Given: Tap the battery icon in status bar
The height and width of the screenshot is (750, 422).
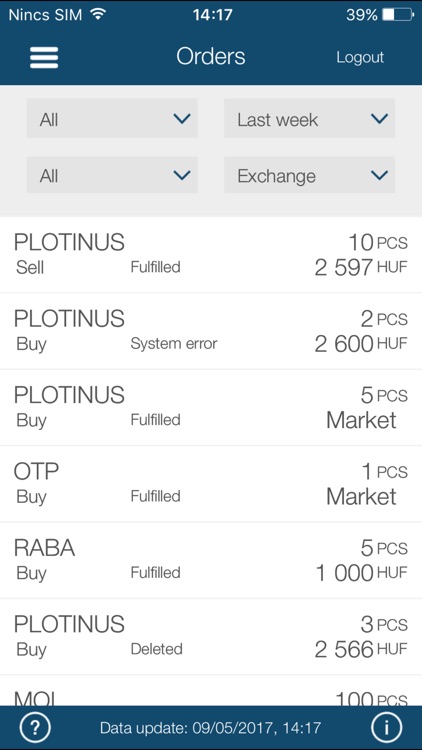Looking at the screenshot, I should [x=398, y=15].
